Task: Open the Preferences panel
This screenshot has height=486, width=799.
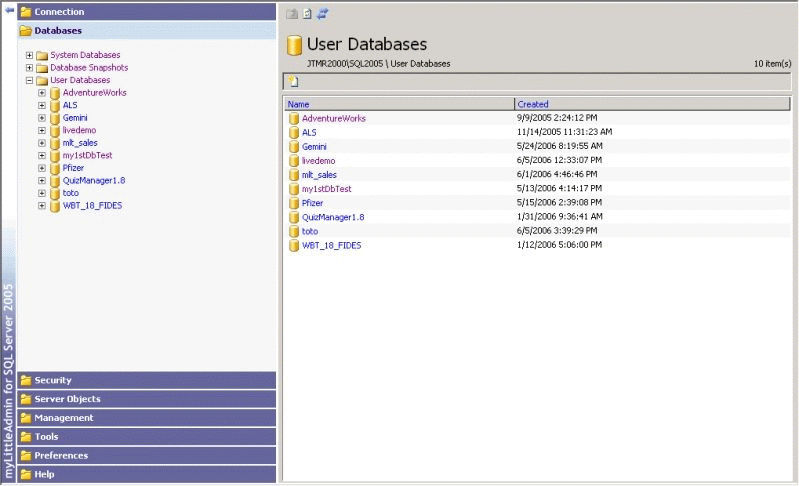Action: point(147,455)
